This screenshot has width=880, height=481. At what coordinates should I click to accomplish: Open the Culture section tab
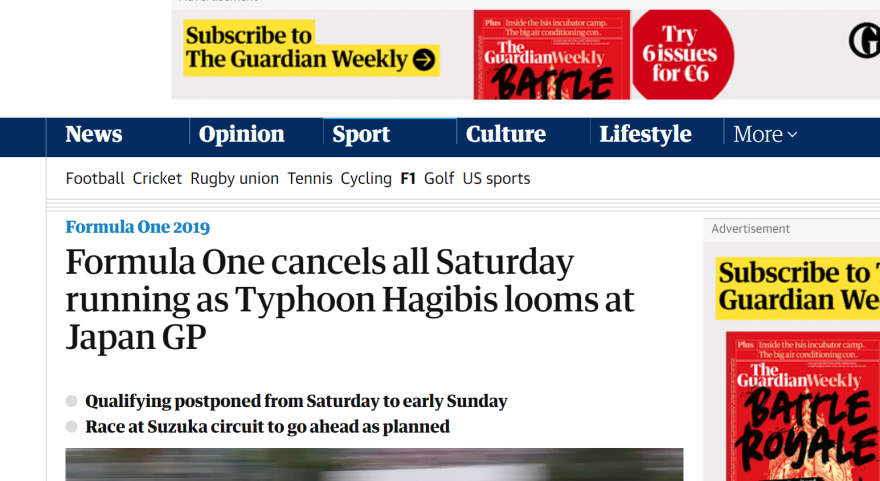click(x=506, y=134)
